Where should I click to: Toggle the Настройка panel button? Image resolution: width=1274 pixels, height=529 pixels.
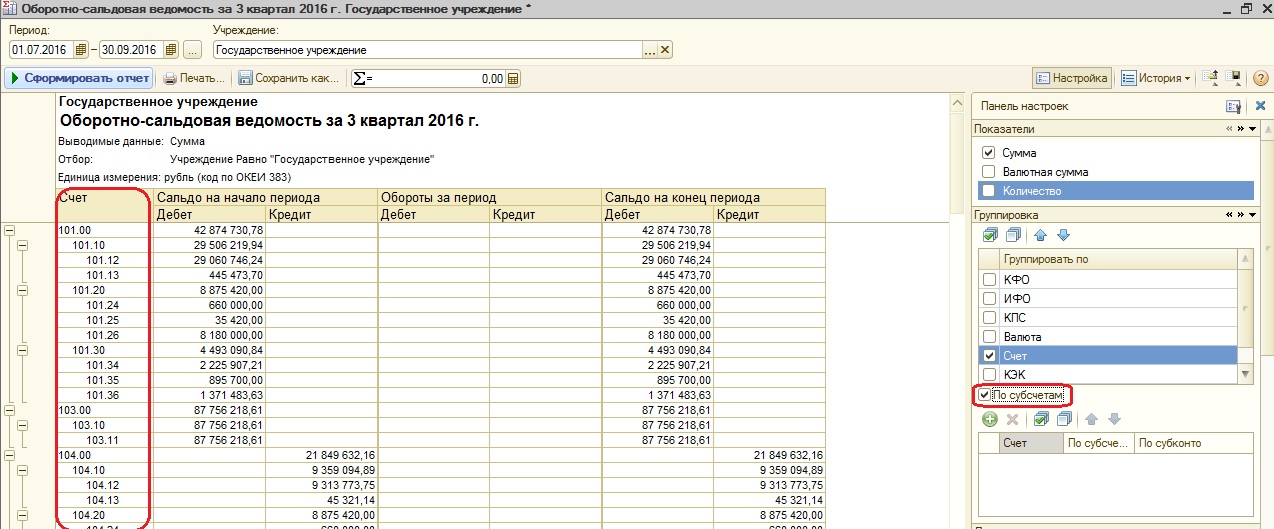pos(1071,78)
